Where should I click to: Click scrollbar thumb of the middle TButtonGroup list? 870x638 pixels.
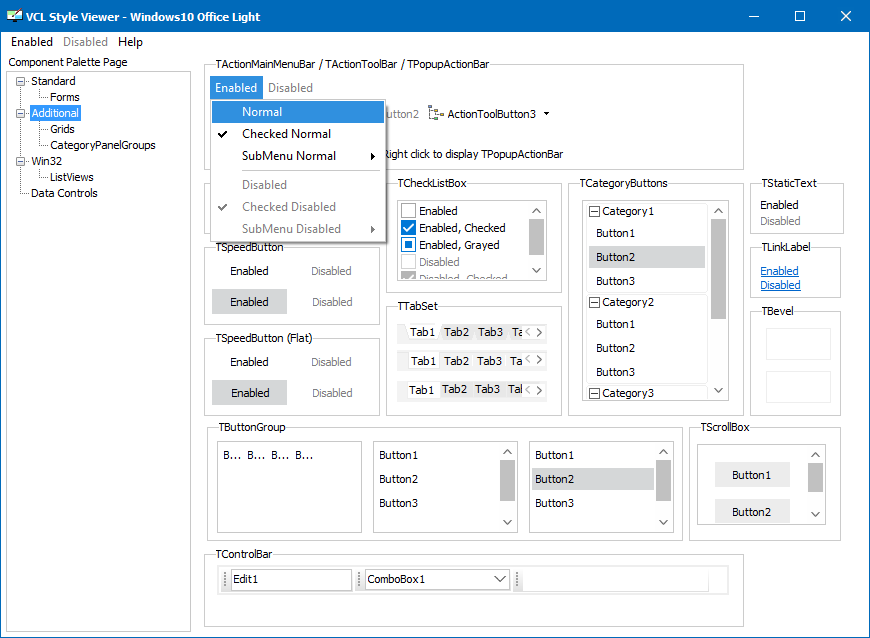[x=507, y=480]
